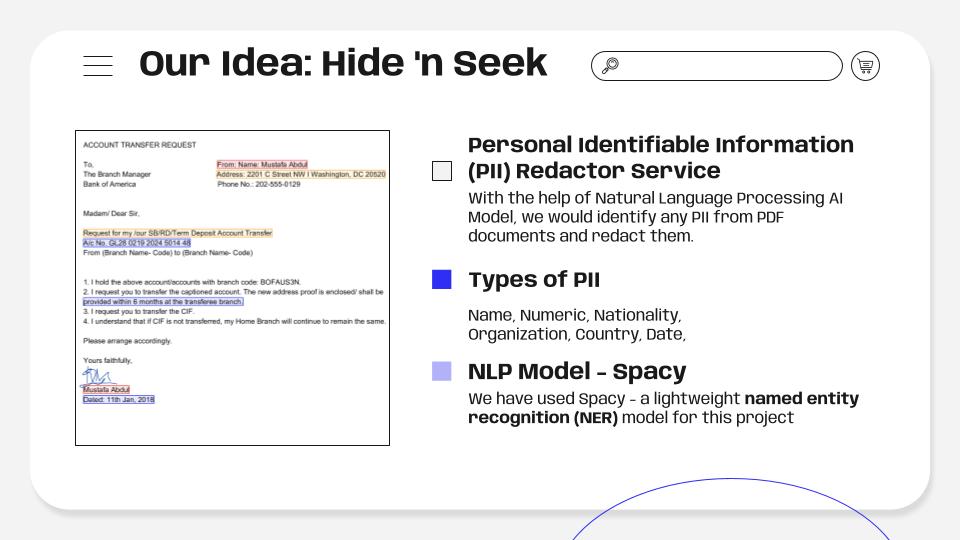Click red-boxed 'Mustafa Abdul' below signature

pos(107,389)
